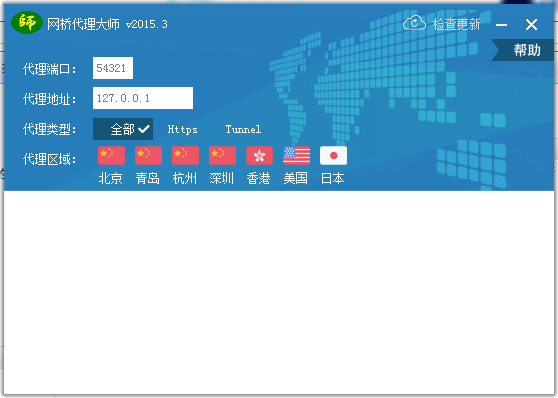Click 检查更新 to check for updates
Viewport: 558px width, 398px height.
[457, 25]
